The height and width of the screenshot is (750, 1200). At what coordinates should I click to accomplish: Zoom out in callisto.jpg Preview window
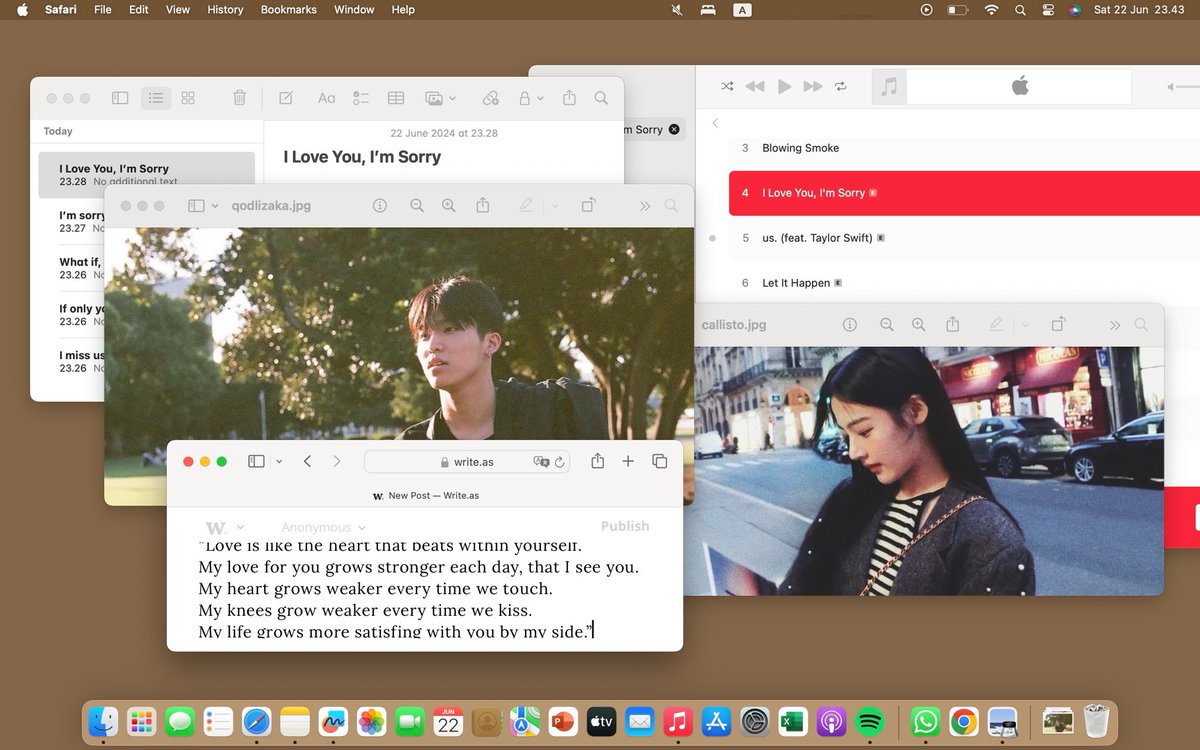point(887,325)
